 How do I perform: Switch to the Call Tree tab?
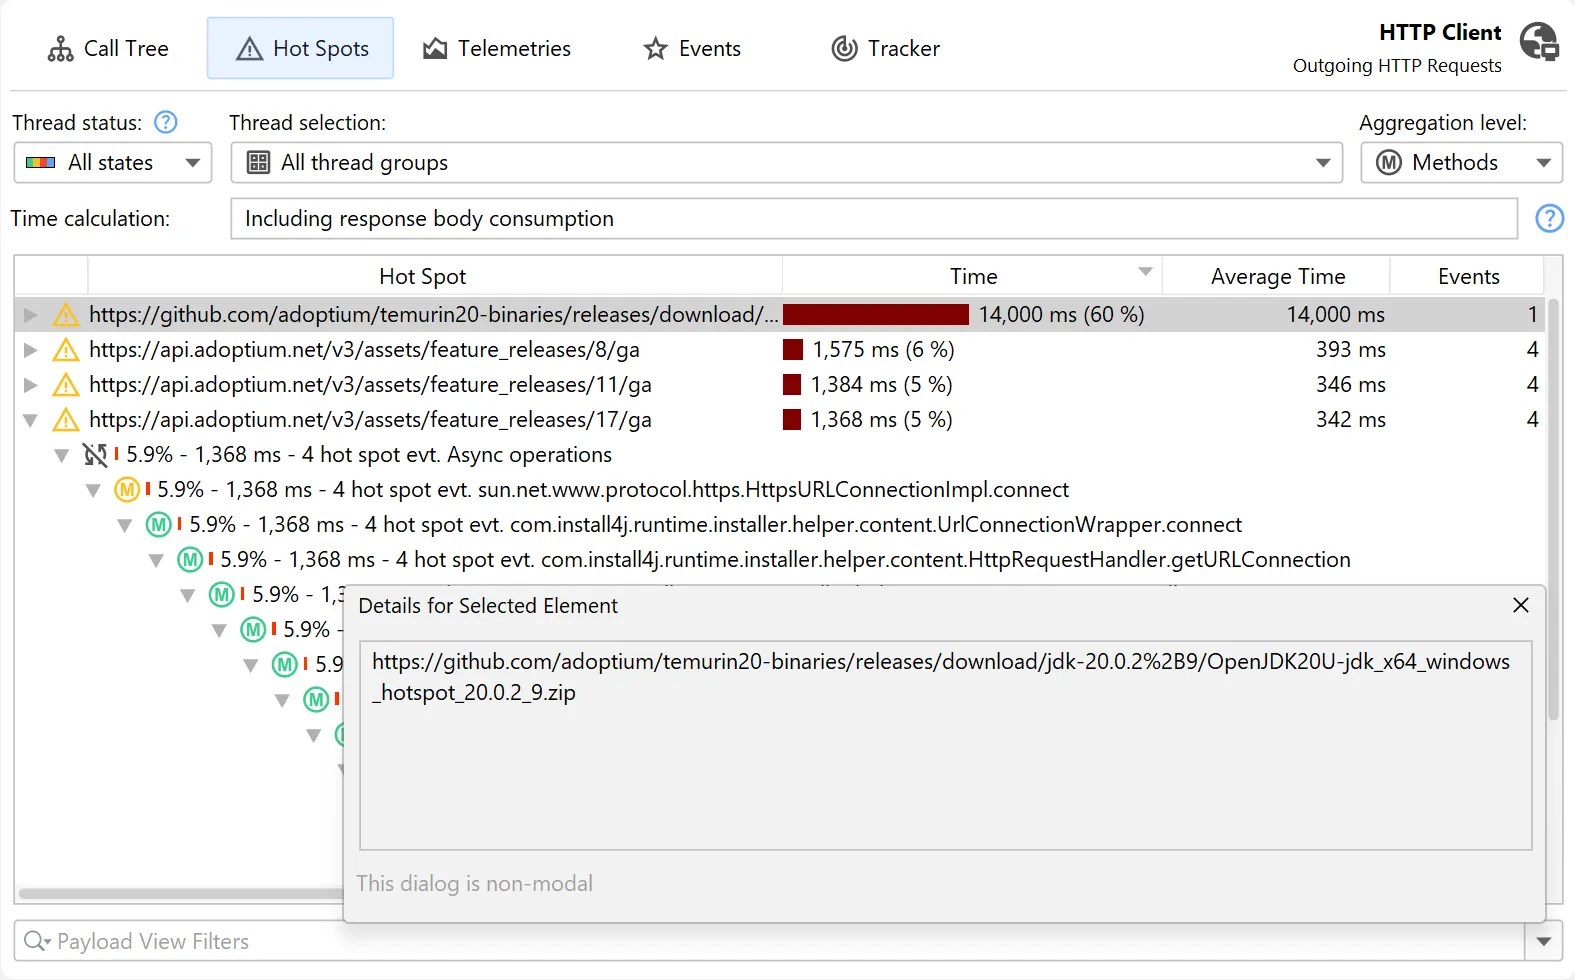tap(108, 48)
